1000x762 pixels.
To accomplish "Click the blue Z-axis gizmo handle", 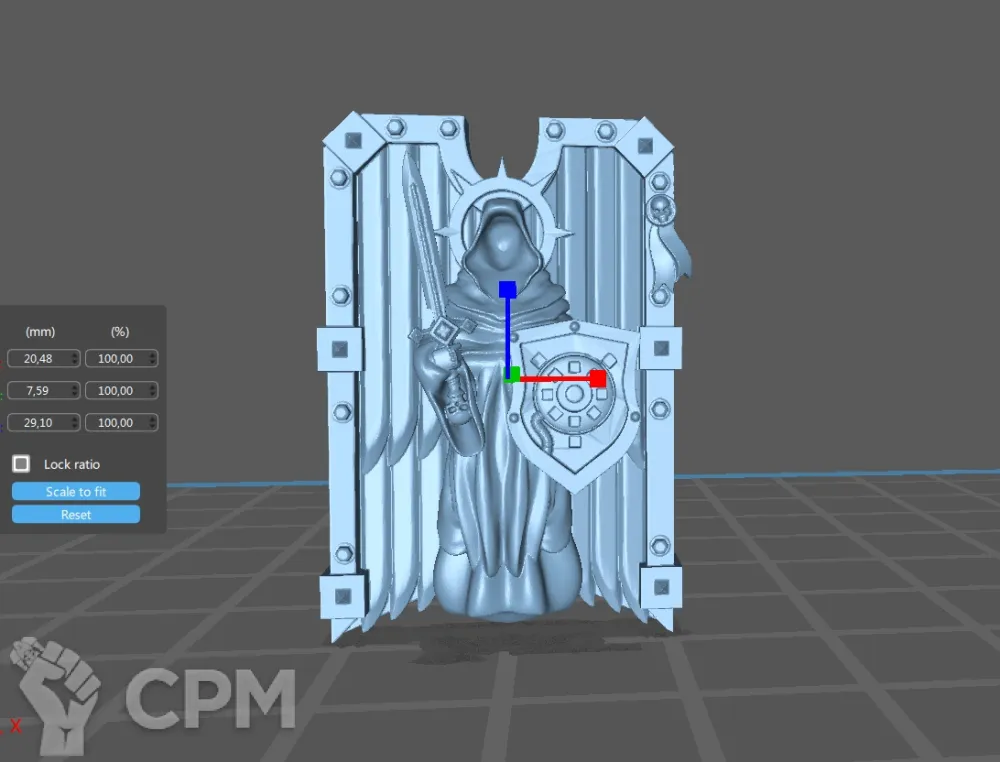I will 507,290.
